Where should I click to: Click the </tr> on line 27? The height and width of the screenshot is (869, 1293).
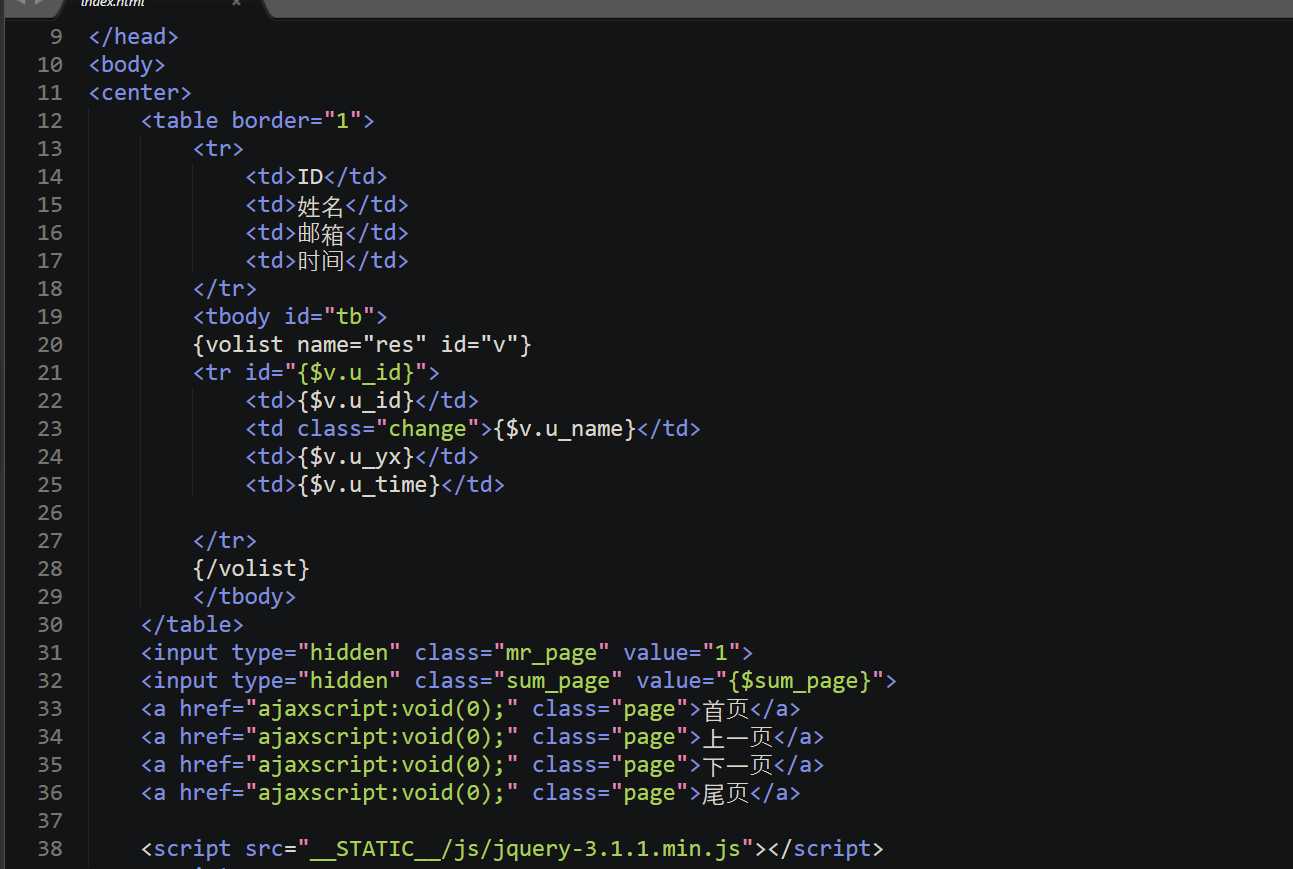pos(225,541)
